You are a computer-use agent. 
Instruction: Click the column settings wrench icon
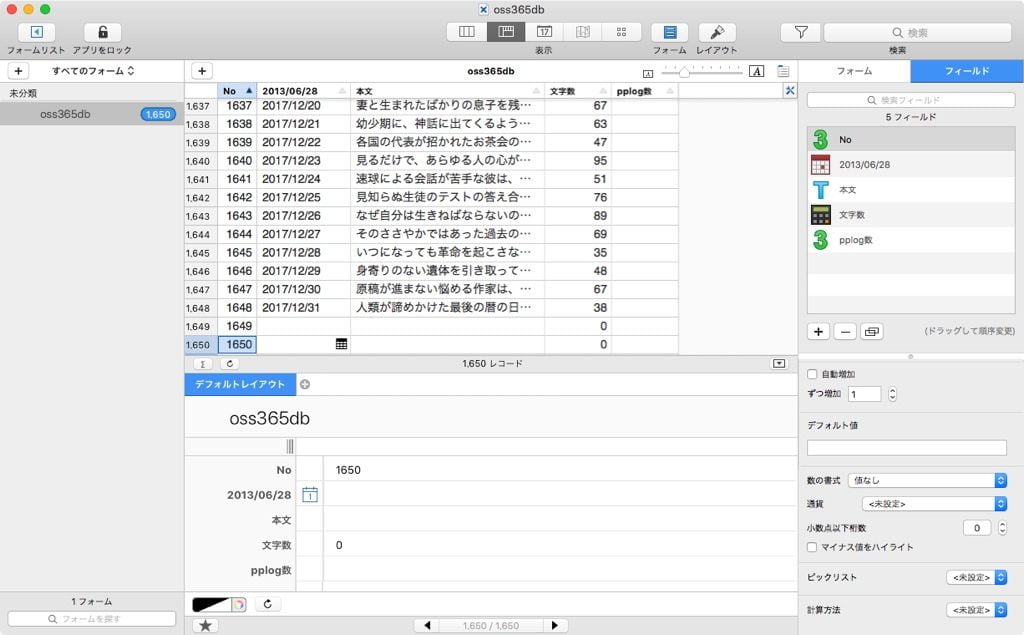(790, 91)
